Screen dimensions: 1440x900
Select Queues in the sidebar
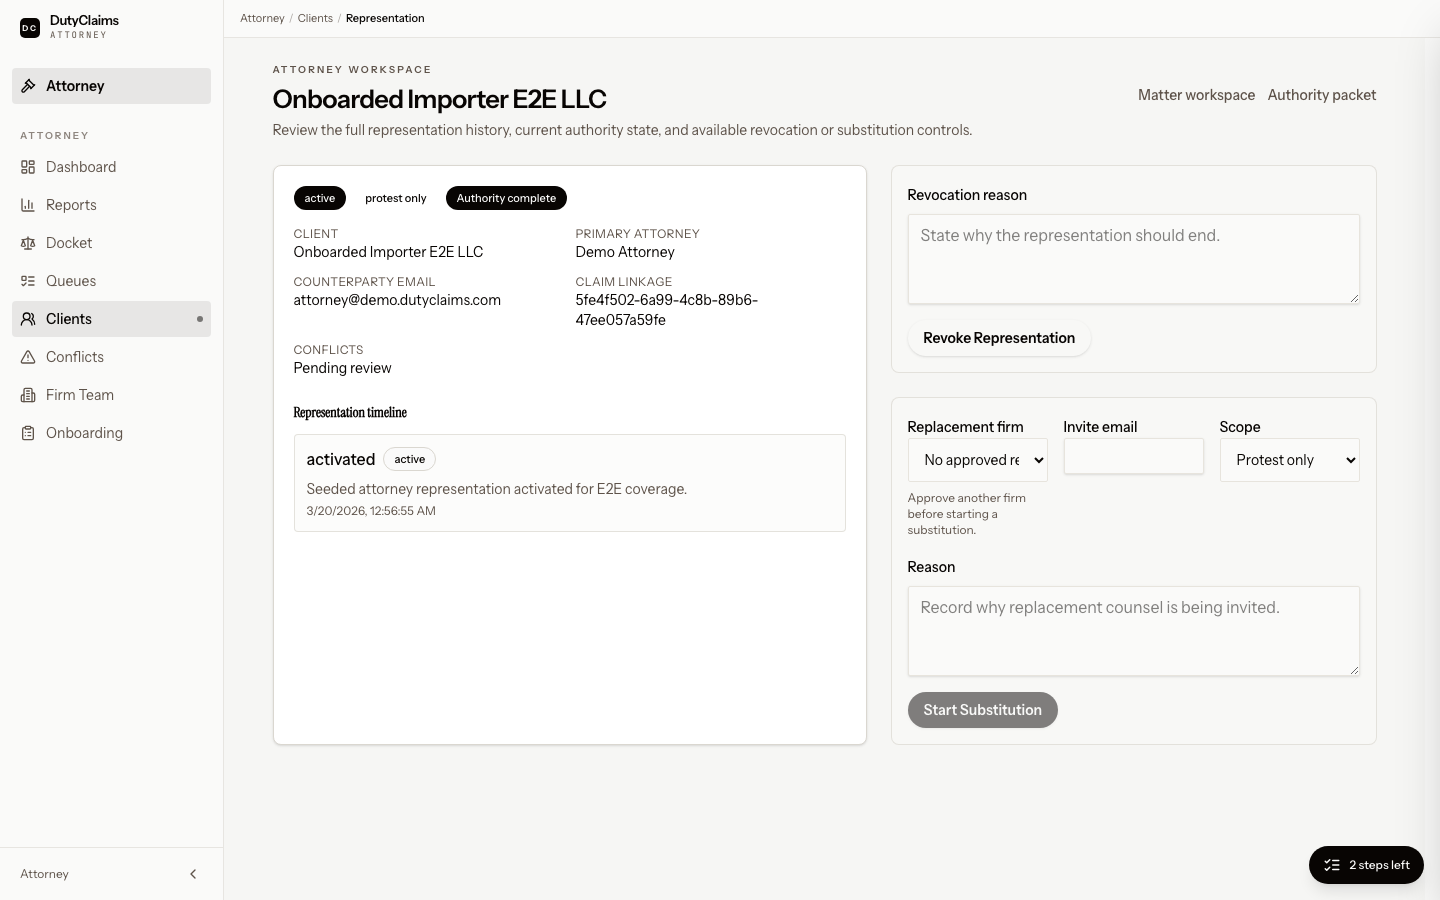[x=111, y=281]
